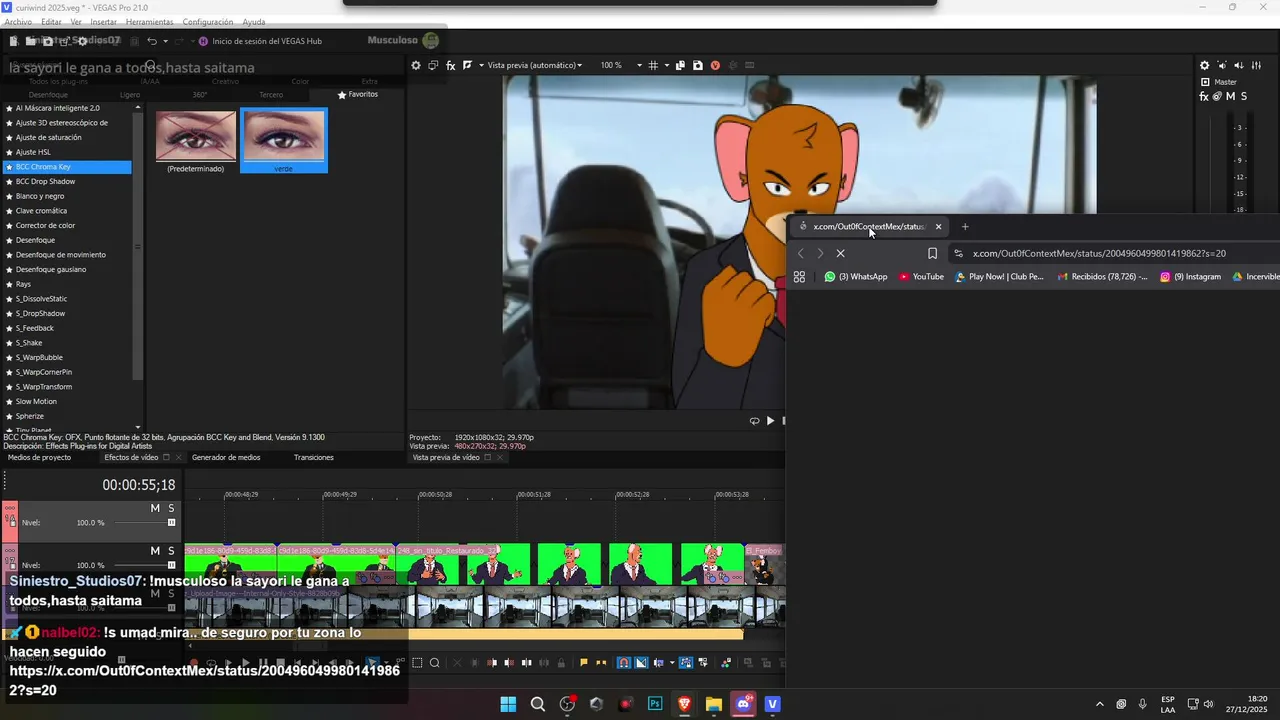
Task: Open master FX icon in Master panel
Action: tap(1204, 96)
